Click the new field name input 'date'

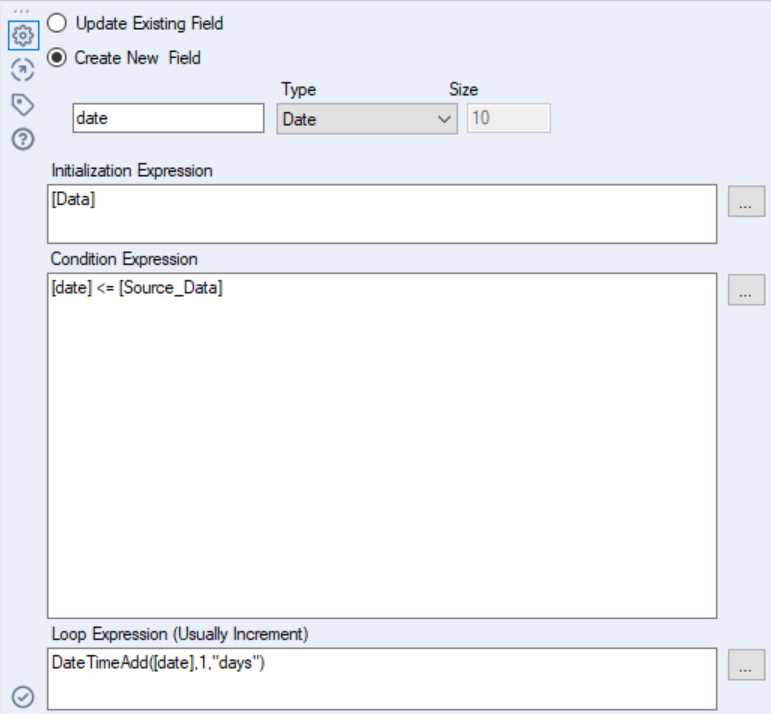tap(168, 118)
